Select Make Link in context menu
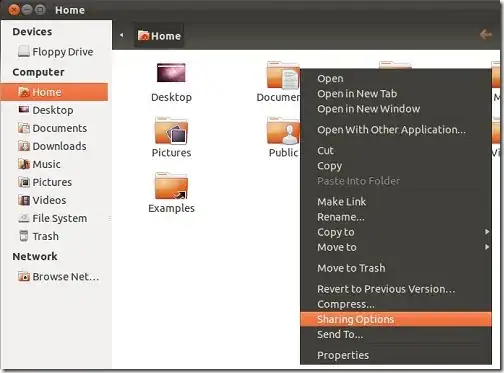This screenshot has height=373, width=504. 396,202
